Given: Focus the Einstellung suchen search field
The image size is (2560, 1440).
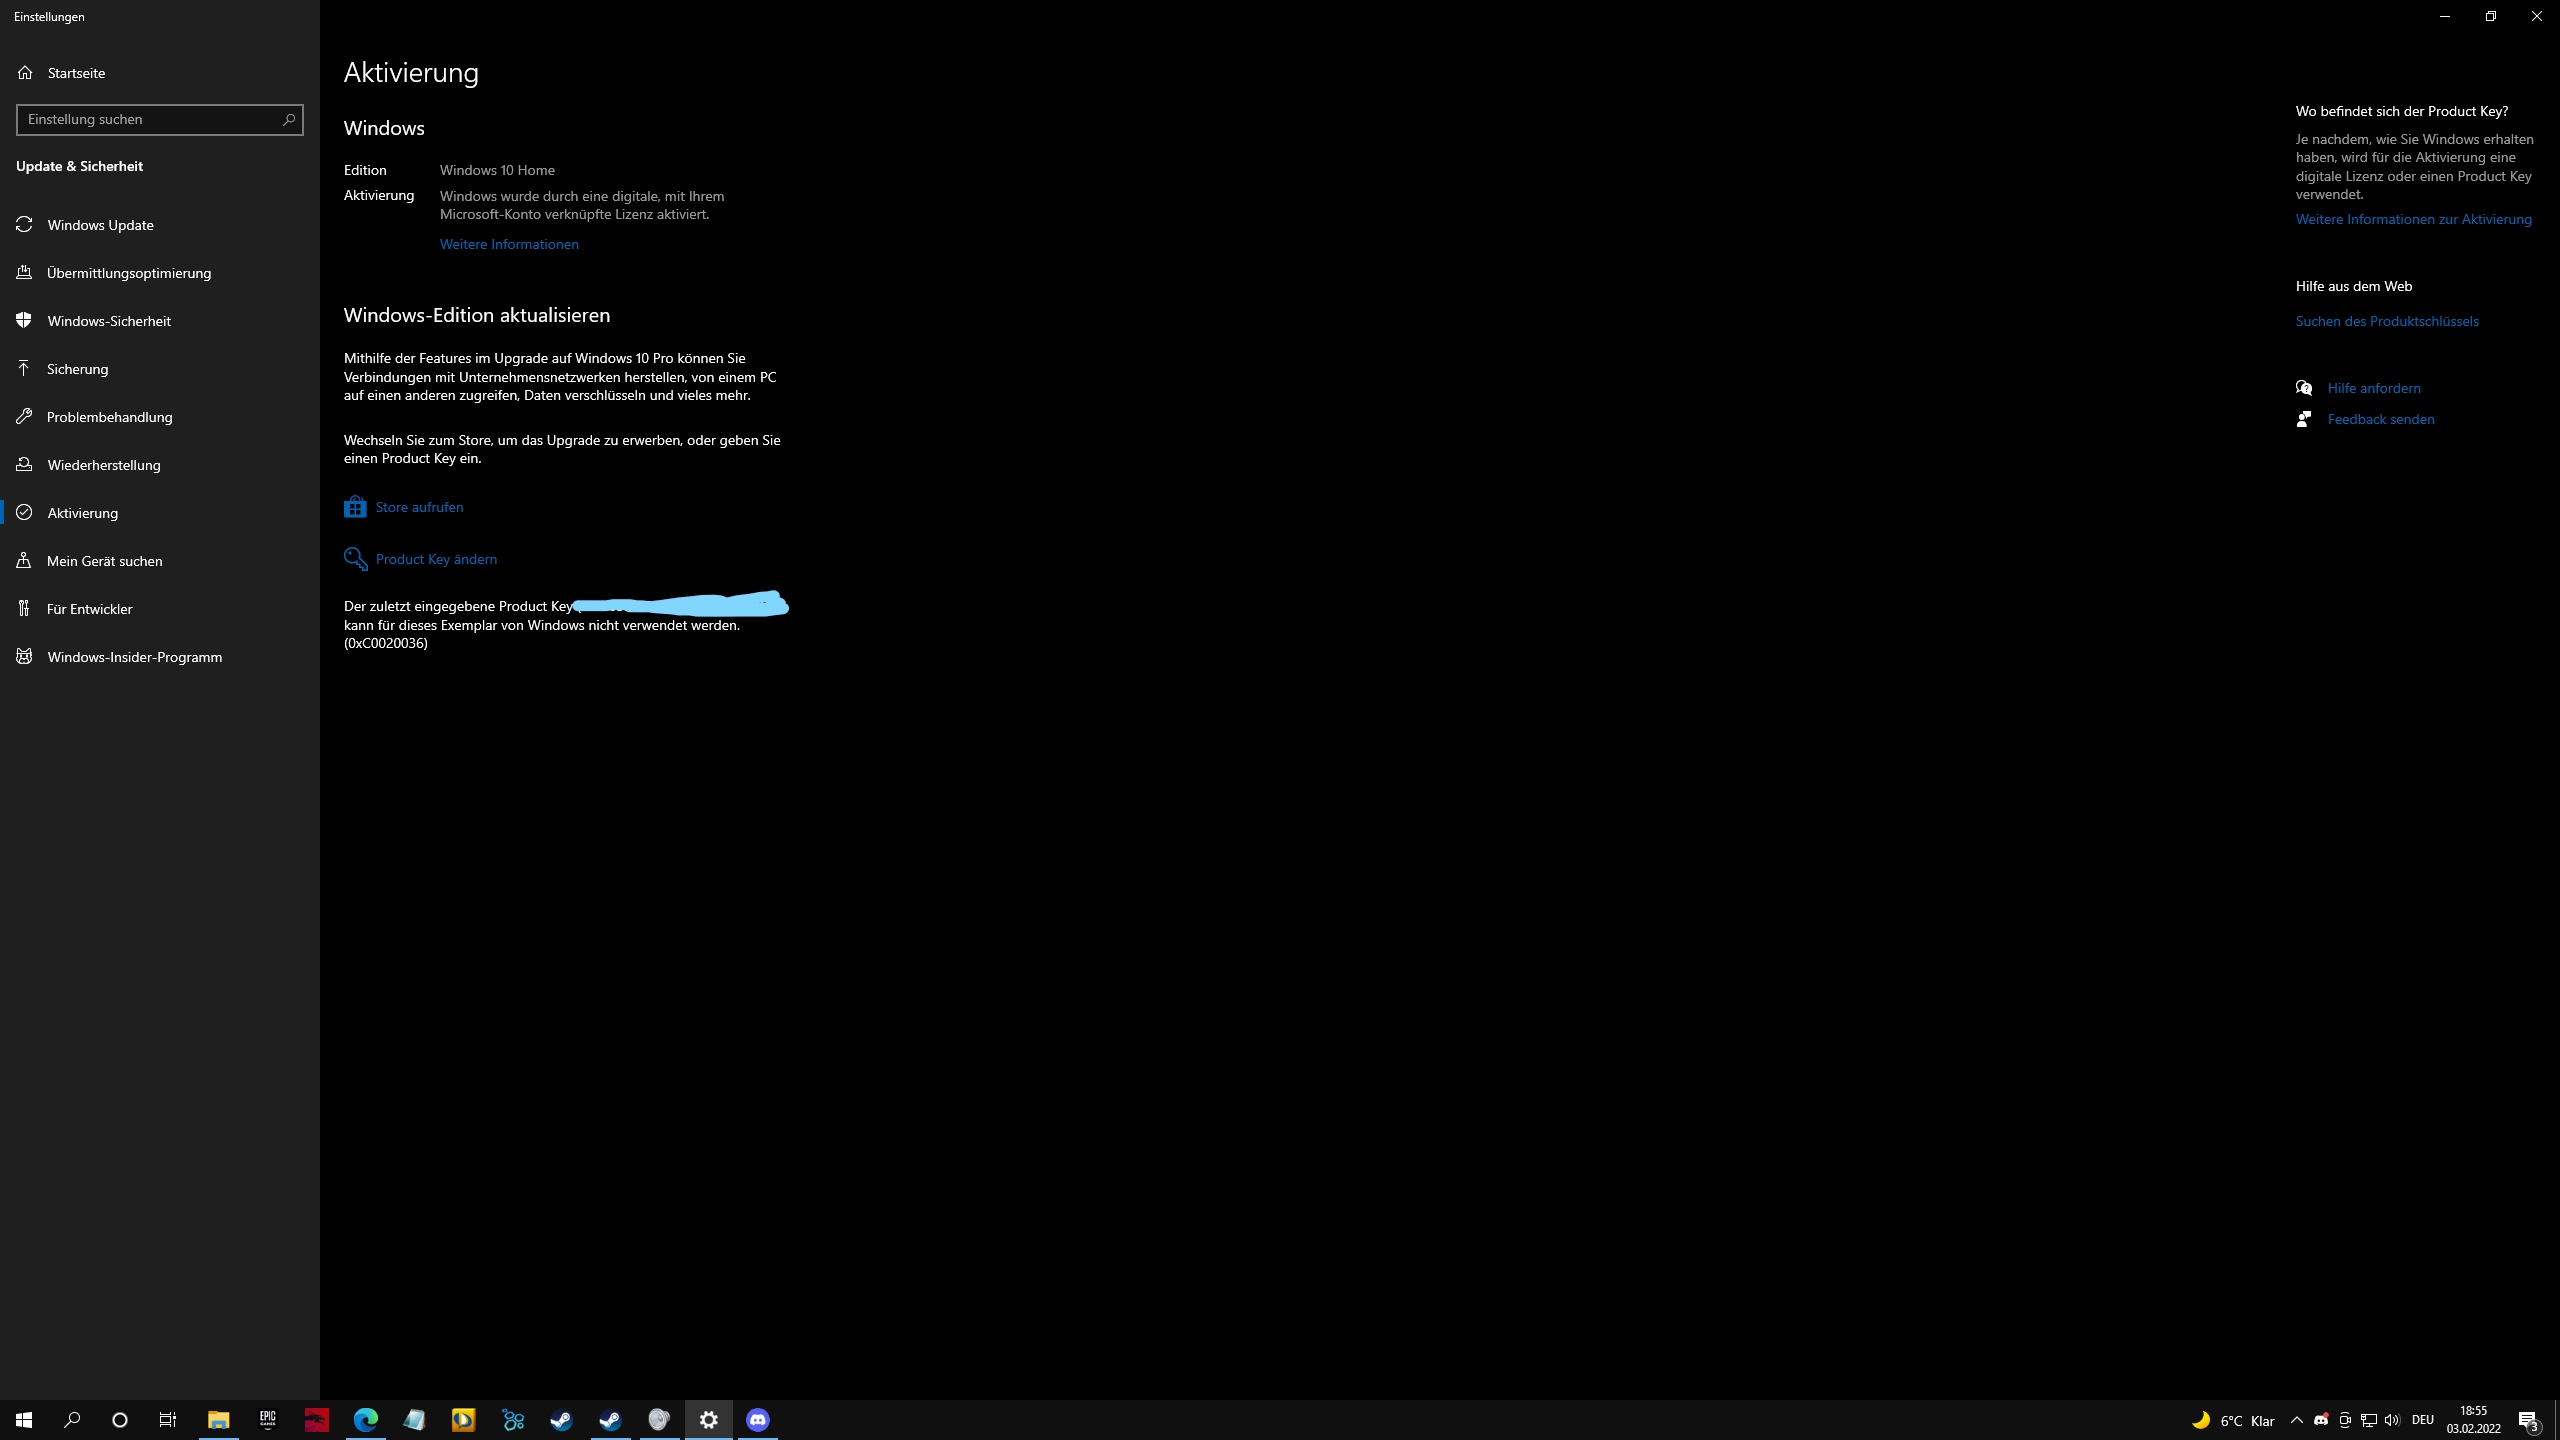Looking at the screenshot, I should coord(150,120).
